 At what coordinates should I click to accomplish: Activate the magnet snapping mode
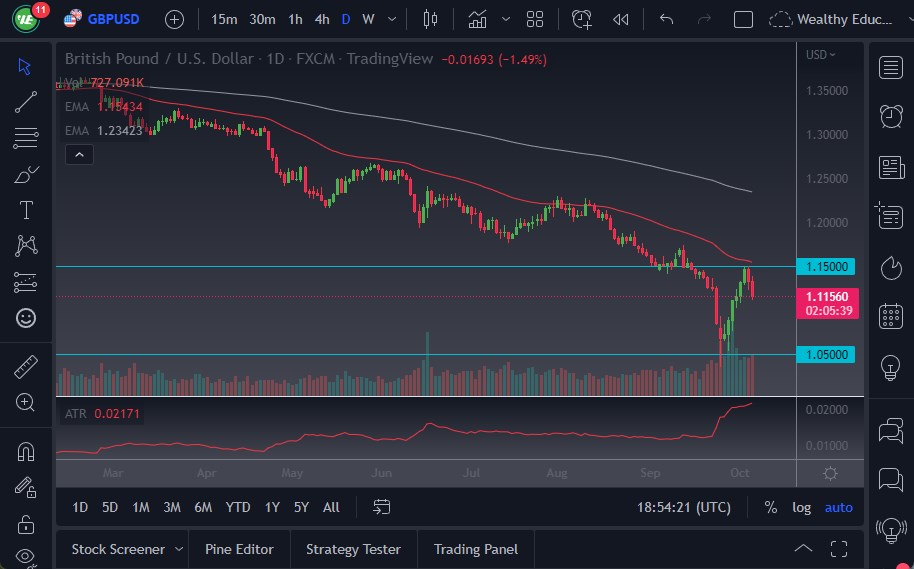26,451
